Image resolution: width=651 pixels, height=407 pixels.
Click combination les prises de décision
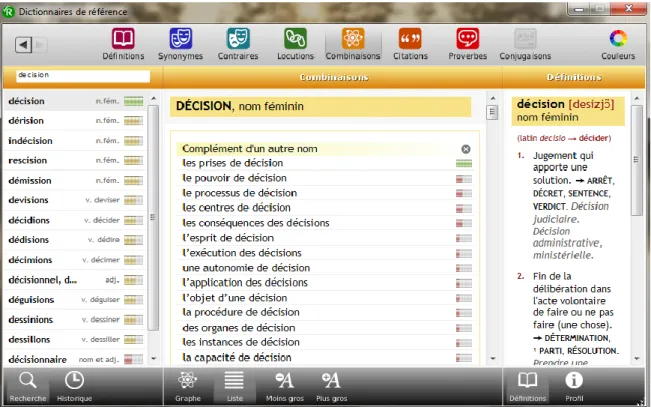click(x=232, y=163)
